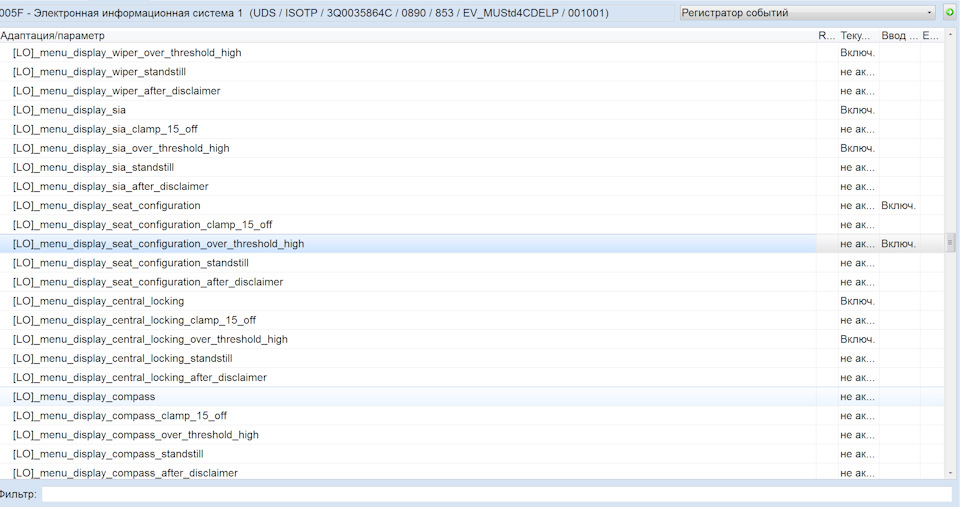Viewport: 960px width, 507px height.
Task: Select row menu_display_compass_standstill
Action: pyautogui.click(x=471, y=454)
